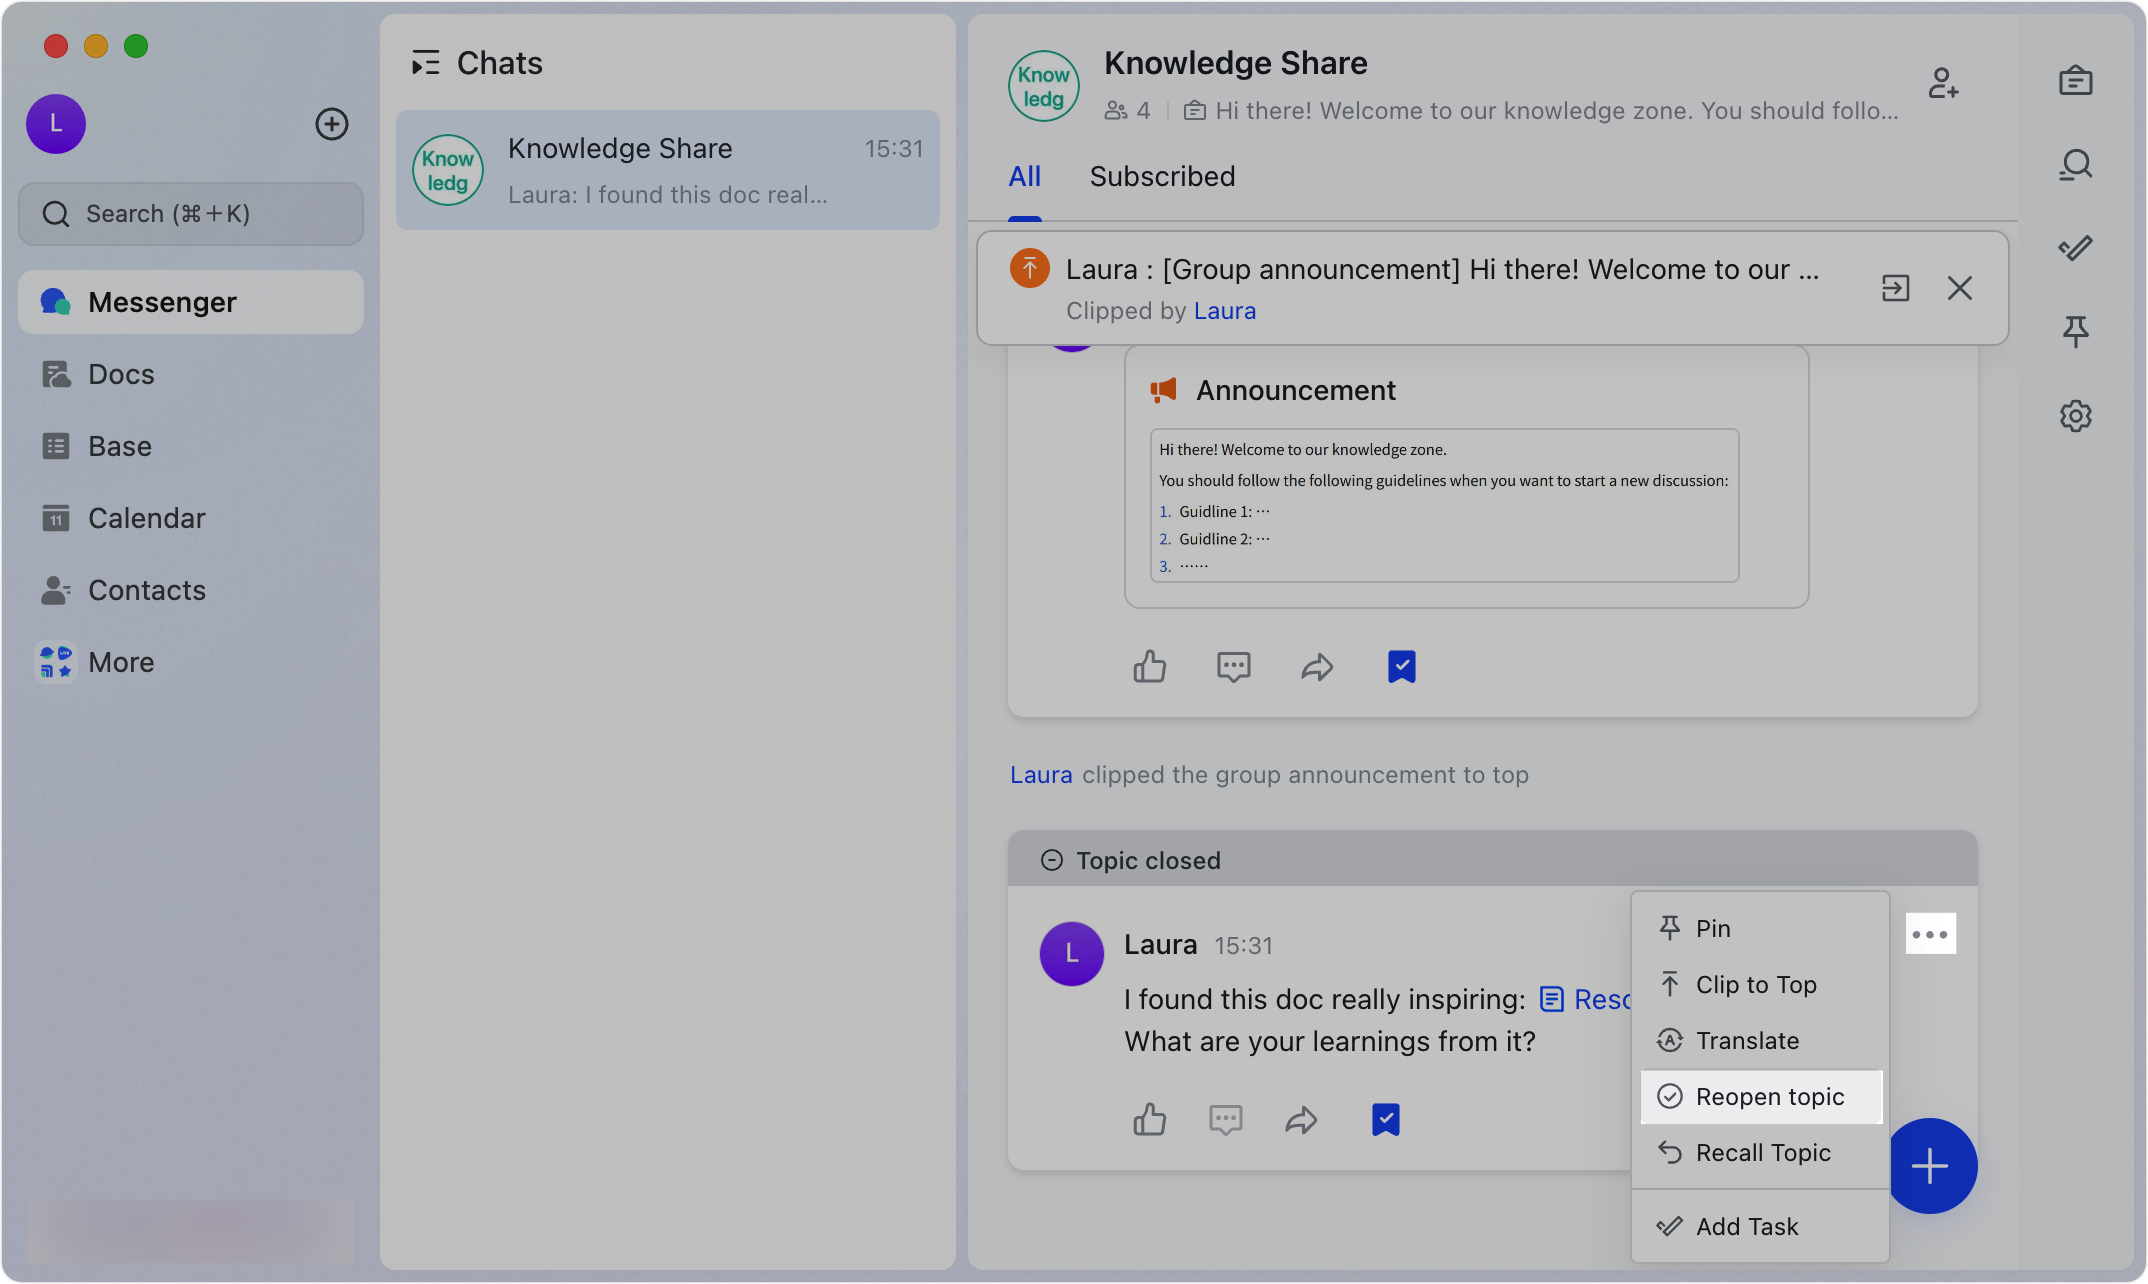This screenshot has width=2148, height=1284.
Task: Click the Search ⌘+K input field
Action: pos(190,213)
